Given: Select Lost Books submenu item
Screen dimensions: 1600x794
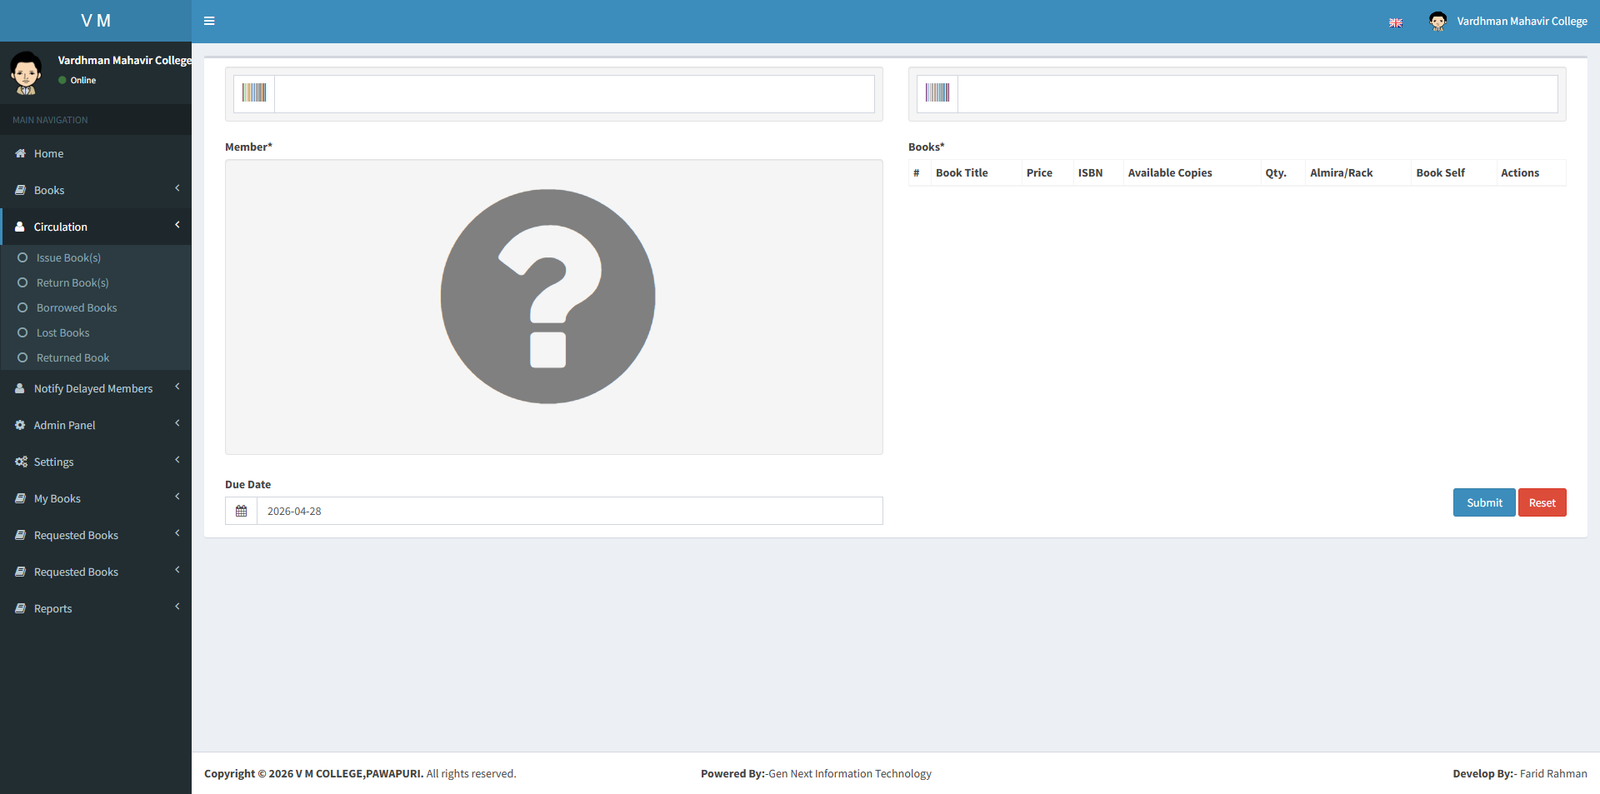Looking at the screenshot, I should pyautogui.click(x=63, y=333).
